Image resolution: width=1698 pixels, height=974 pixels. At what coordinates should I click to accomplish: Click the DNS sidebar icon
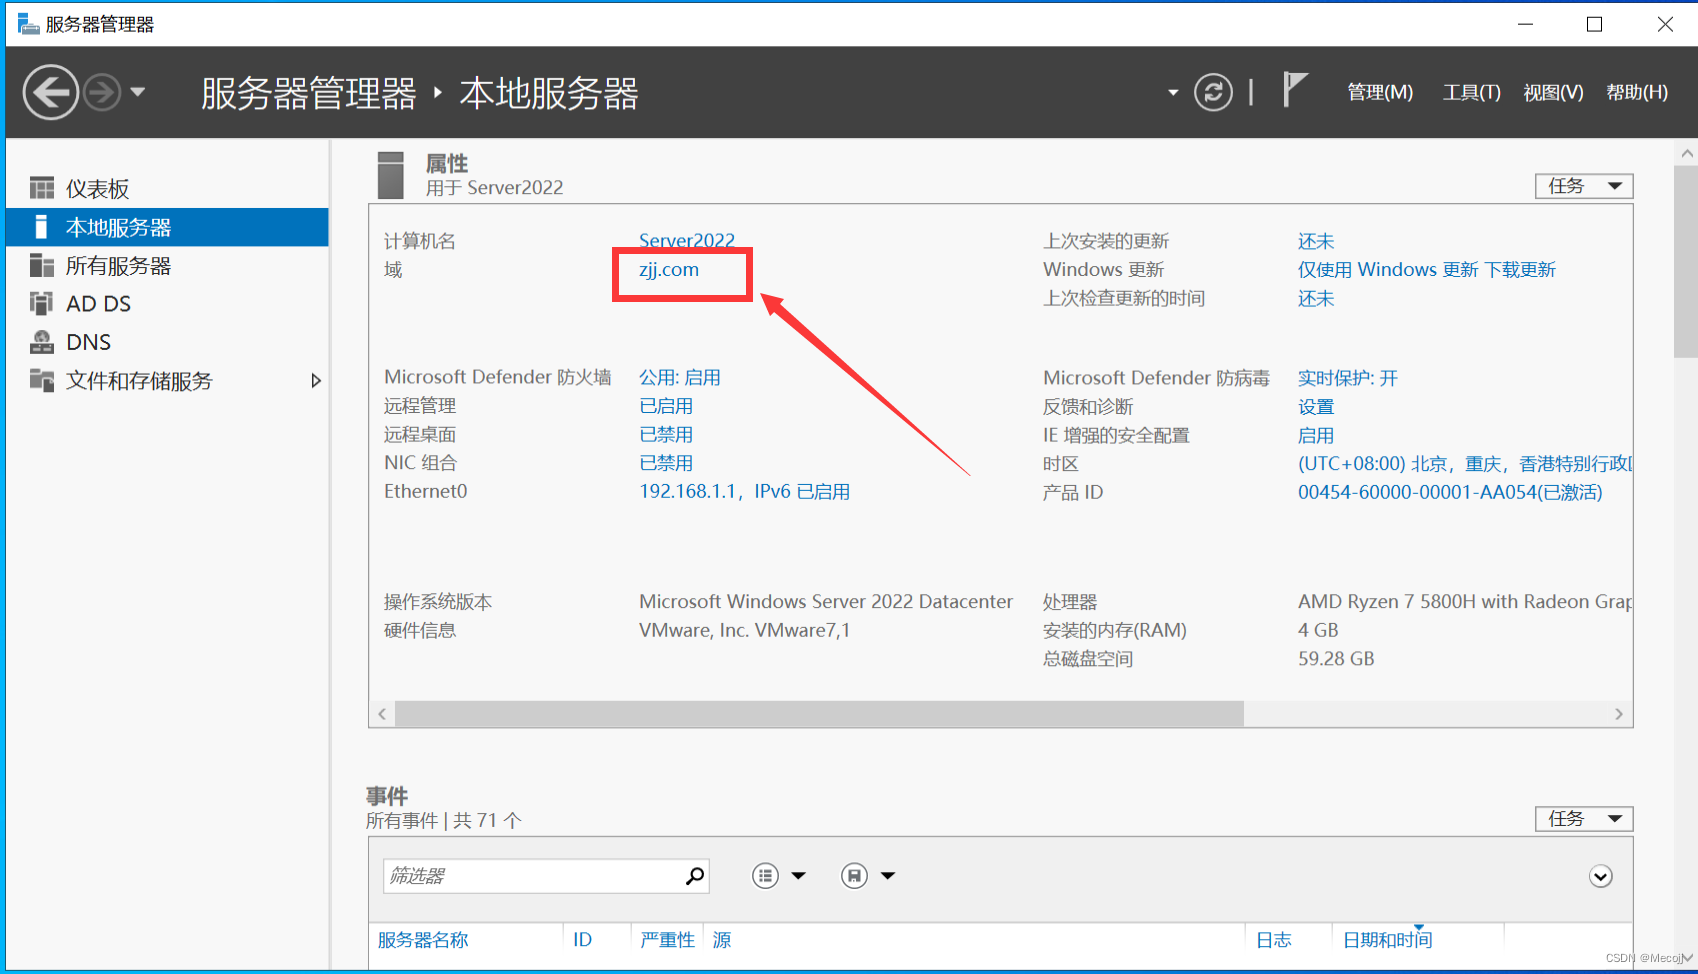point(42,342)
